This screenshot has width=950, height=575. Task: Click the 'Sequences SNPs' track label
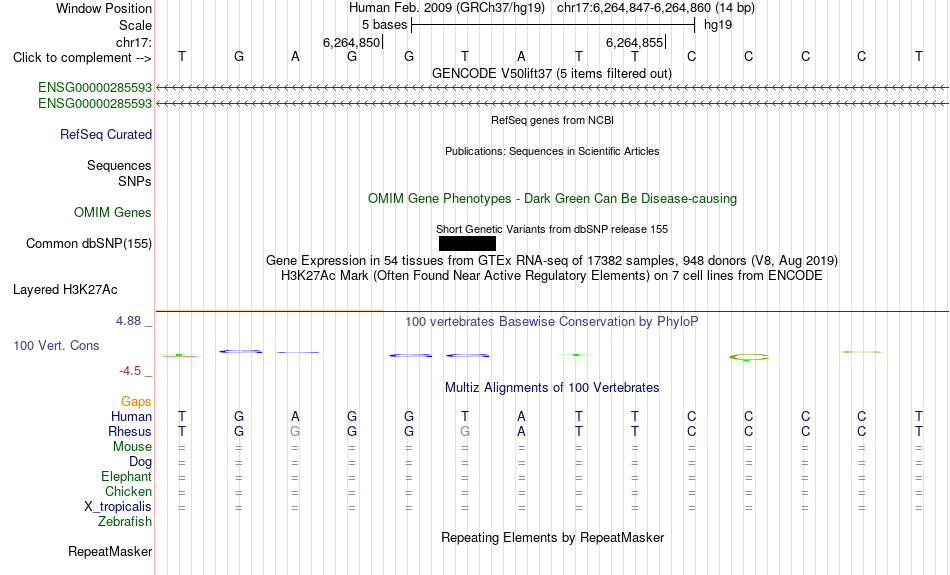click(119, 173)
